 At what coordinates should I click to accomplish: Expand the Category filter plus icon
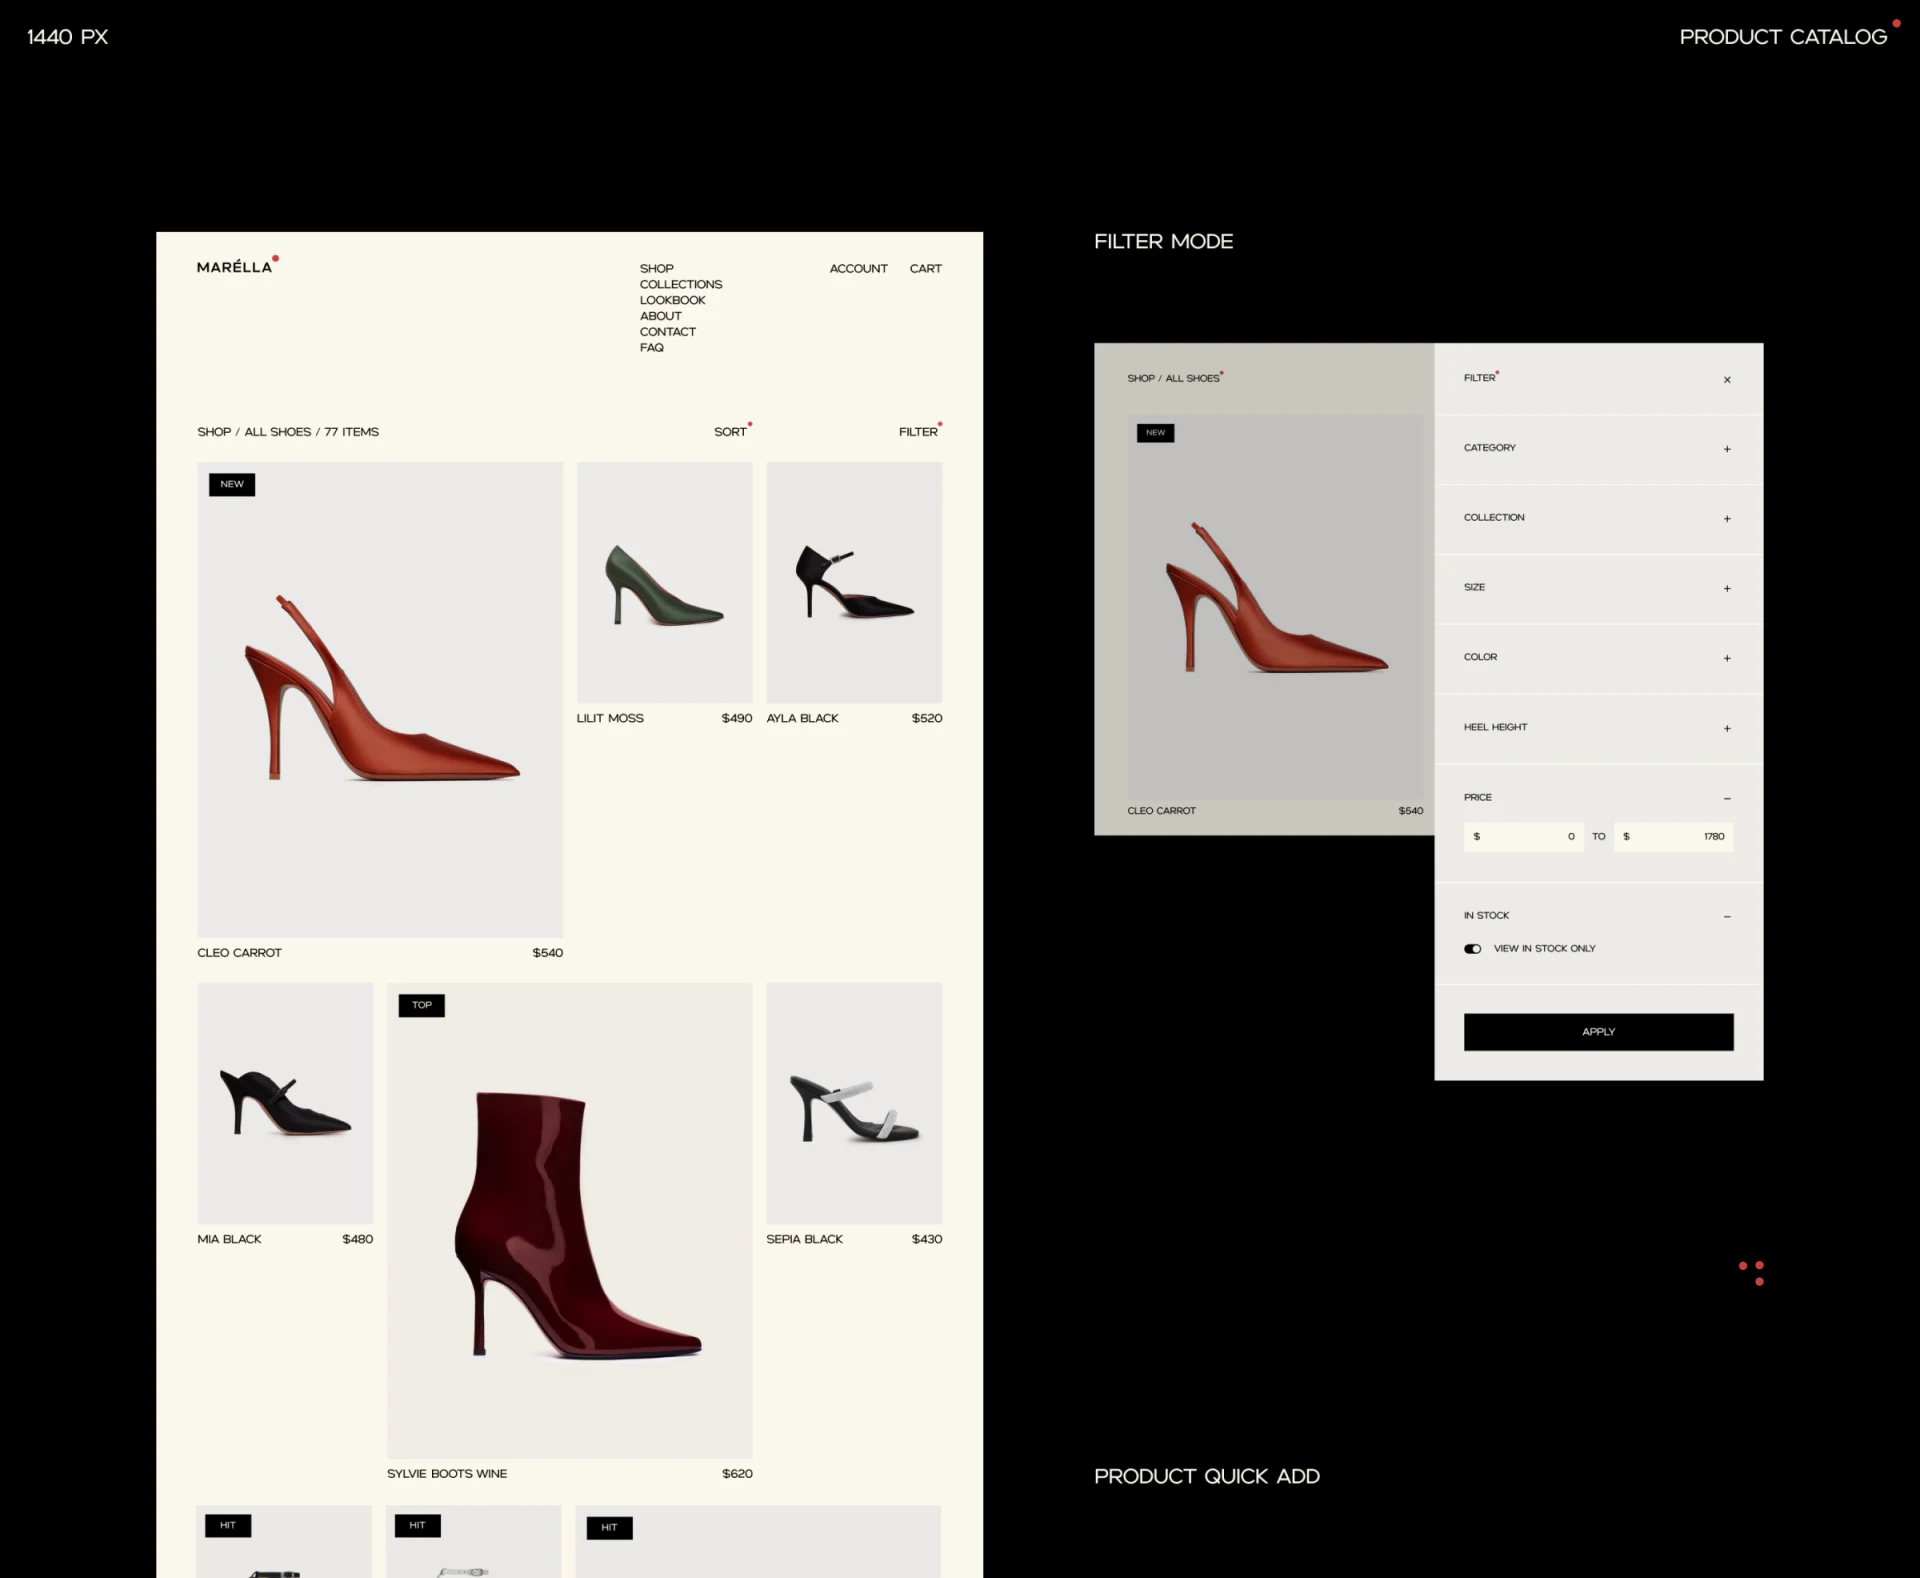[1727, 449]
